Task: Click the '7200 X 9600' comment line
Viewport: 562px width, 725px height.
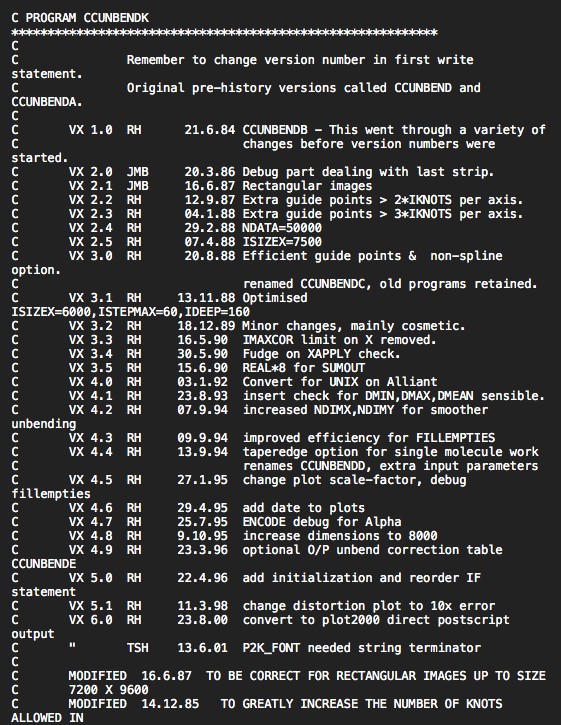Action: pyautogui.click(x=80, y=690)
